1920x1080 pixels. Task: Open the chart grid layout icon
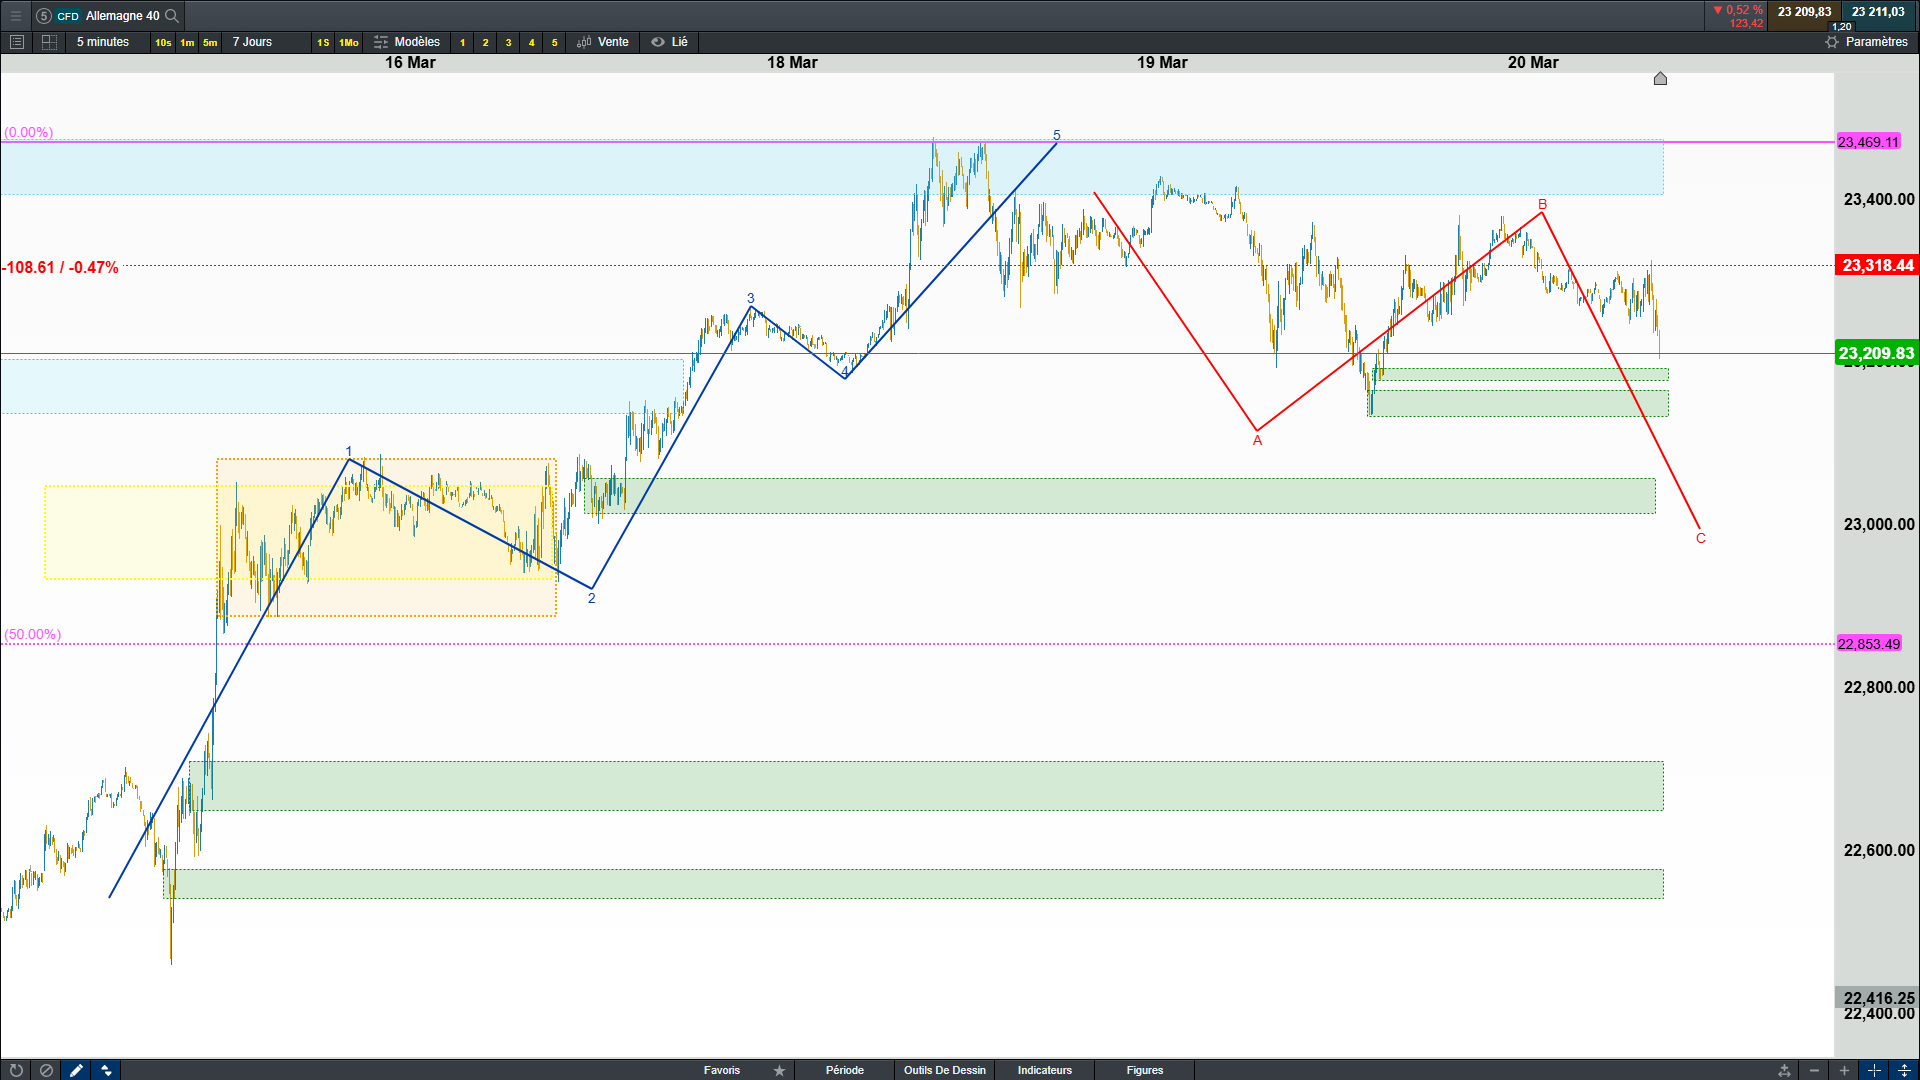click(49, 42)
